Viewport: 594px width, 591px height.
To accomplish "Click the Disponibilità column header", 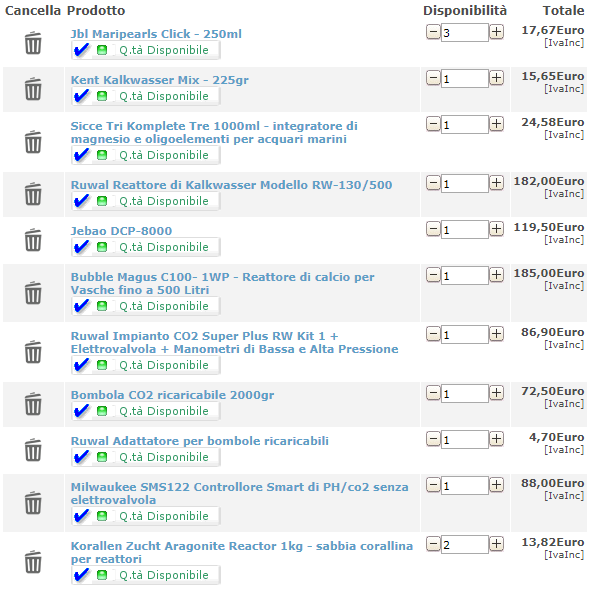I will point(465,11).
